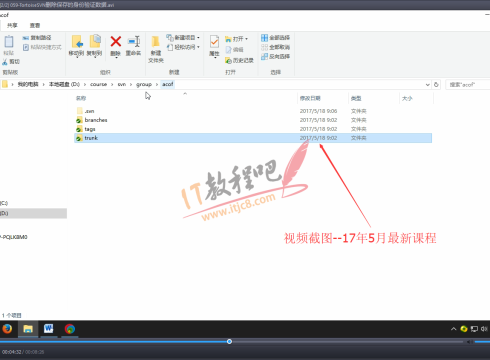
Task: Select the 'trunk' folder row
Action: (x=253, y=138)
